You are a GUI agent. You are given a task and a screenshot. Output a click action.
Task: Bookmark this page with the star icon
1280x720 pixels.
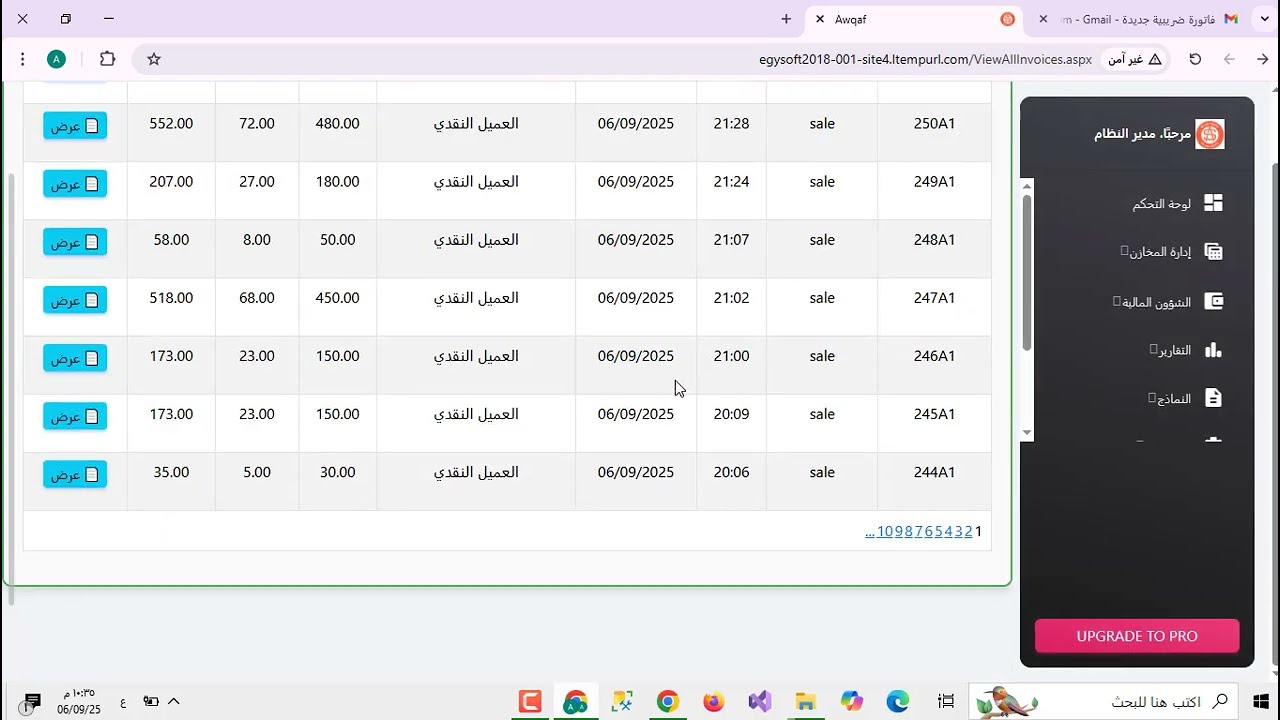(x=154, y=59)
